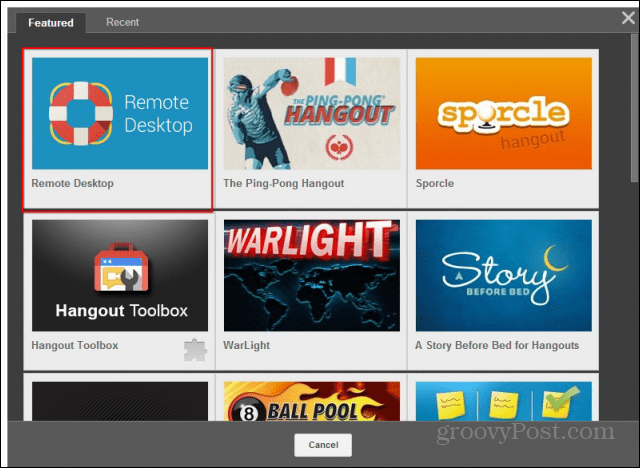Screen dimensions: 640x468
Task: Click the Cancel button
Action: [x=323, y=445]
